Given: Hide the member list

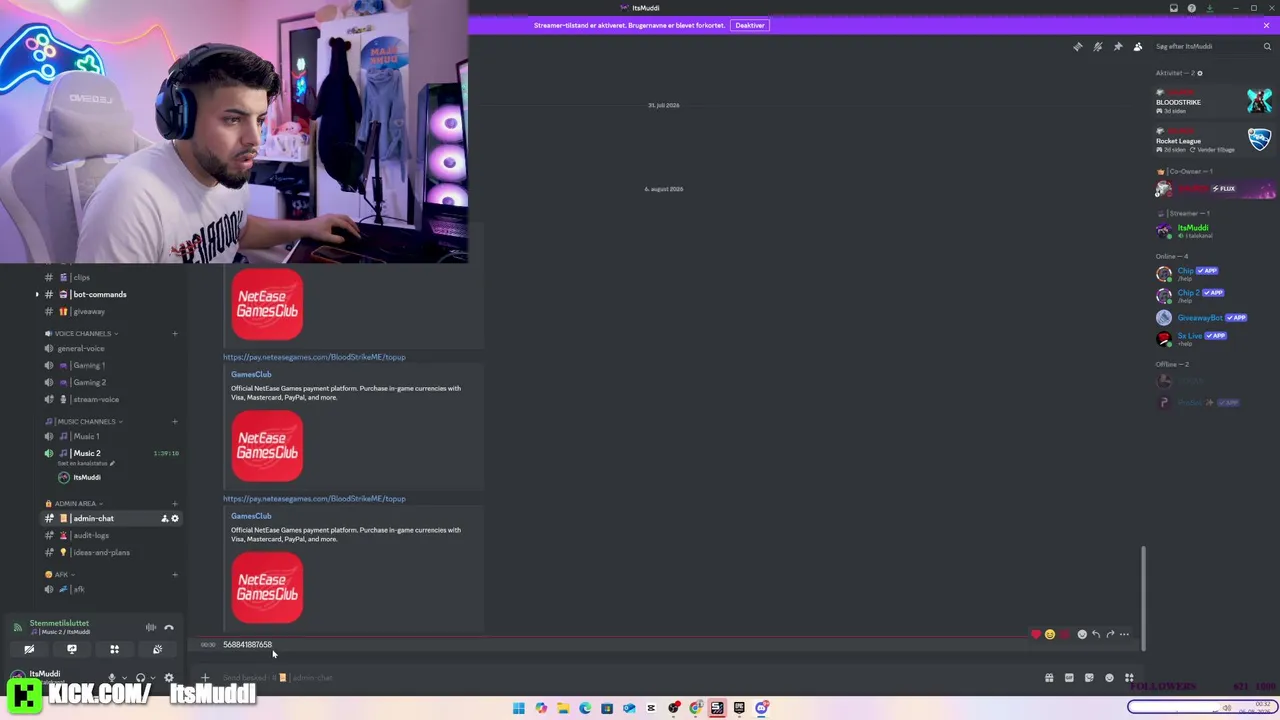Looking at the screenshot, I should click(x=1138, y=47).
